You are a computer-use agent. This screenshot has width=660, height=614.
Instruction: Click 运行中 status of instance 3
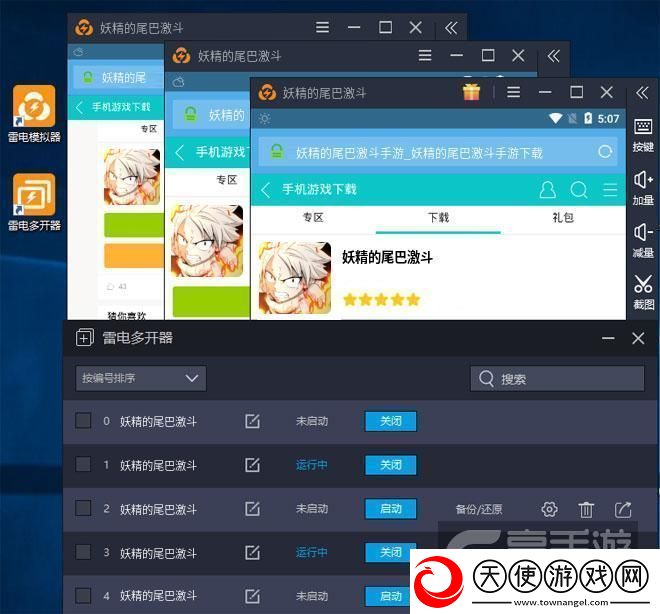click(311, 553)
